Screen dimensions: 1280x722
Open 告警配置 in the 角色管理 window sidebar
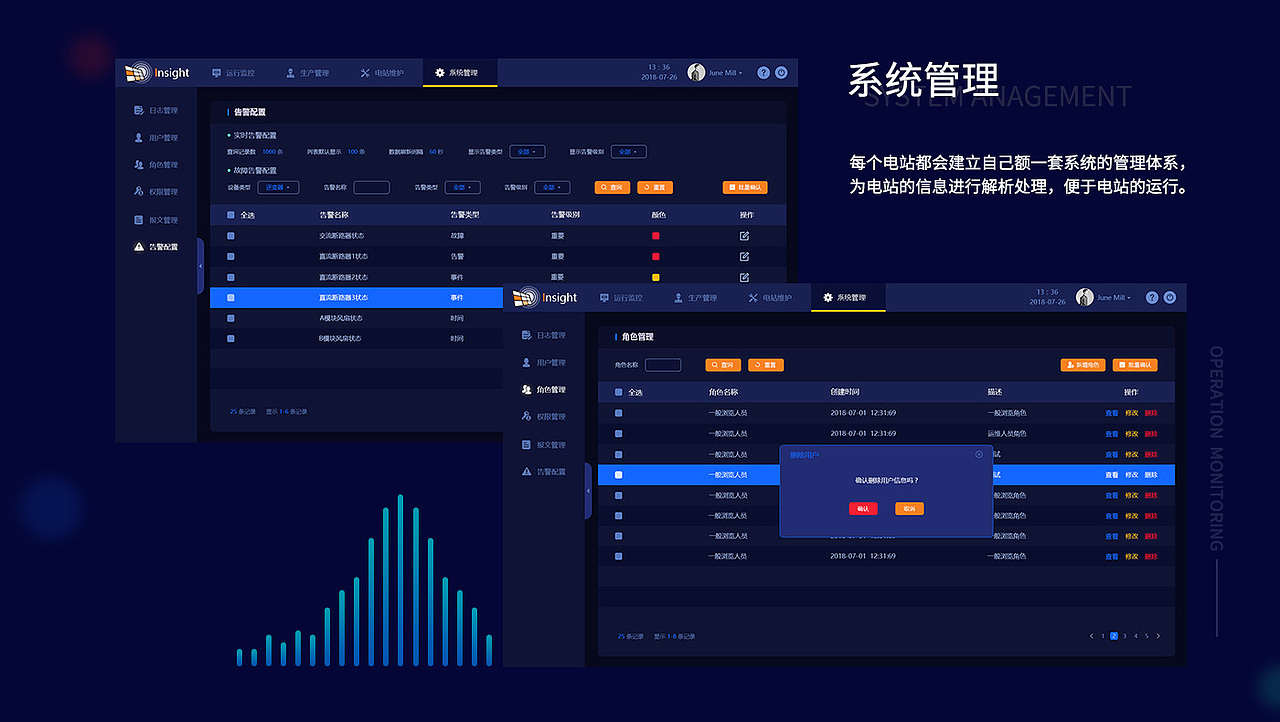544,472
